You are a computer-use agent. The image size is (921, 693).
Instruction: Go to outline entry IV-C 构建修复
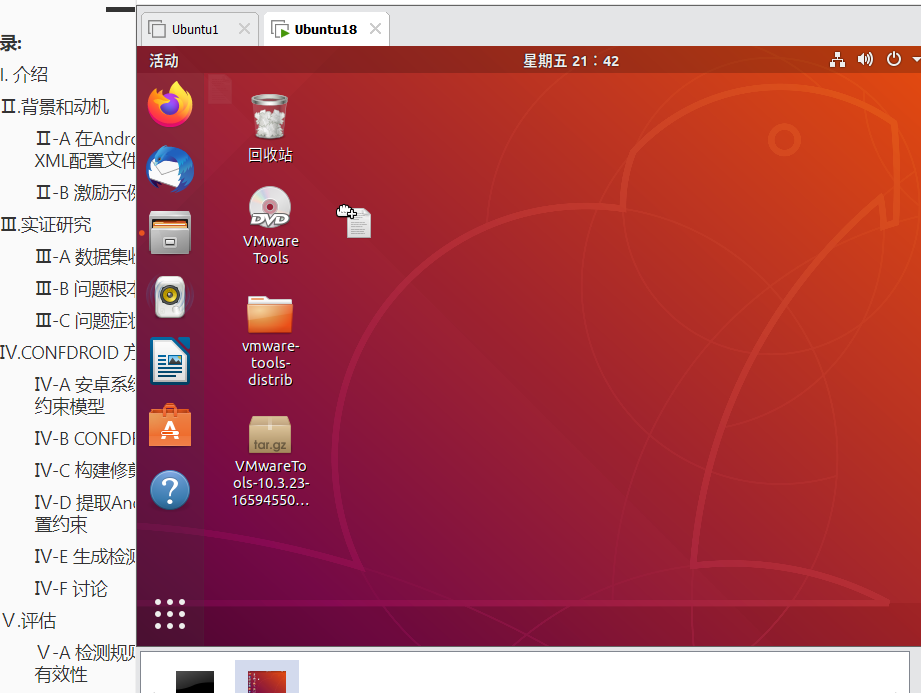click(85, 470)
